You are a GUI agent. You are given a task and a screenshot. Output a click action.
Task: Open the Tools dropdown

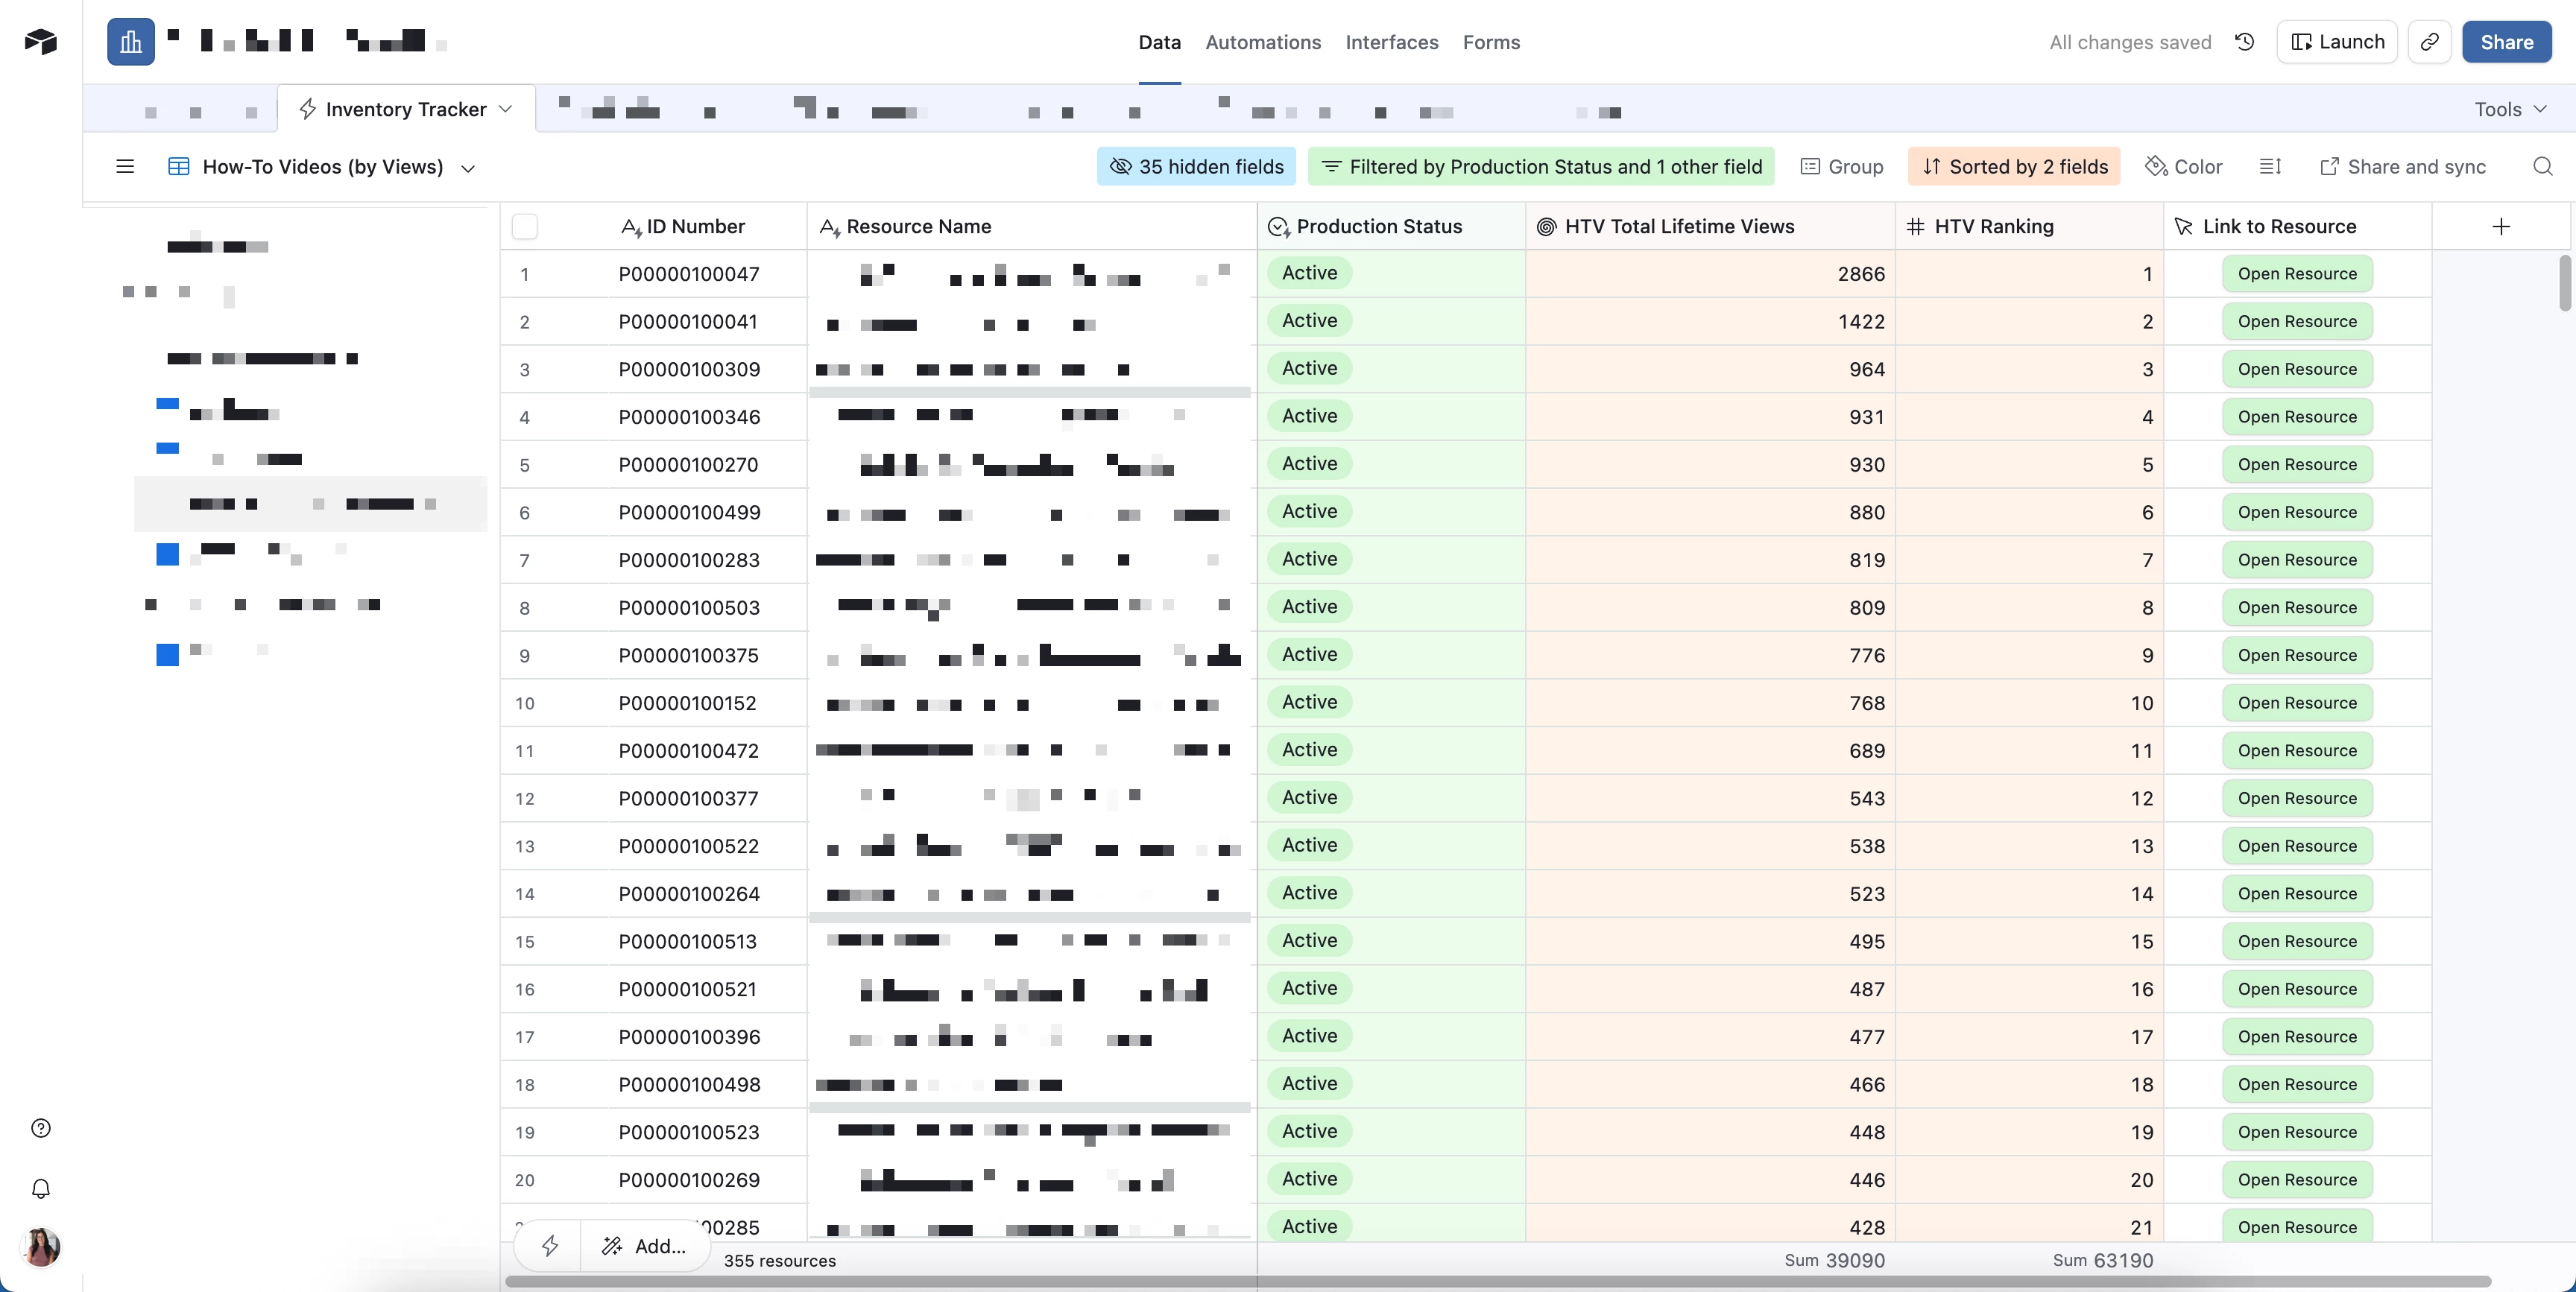click(x=2510, y=109)
